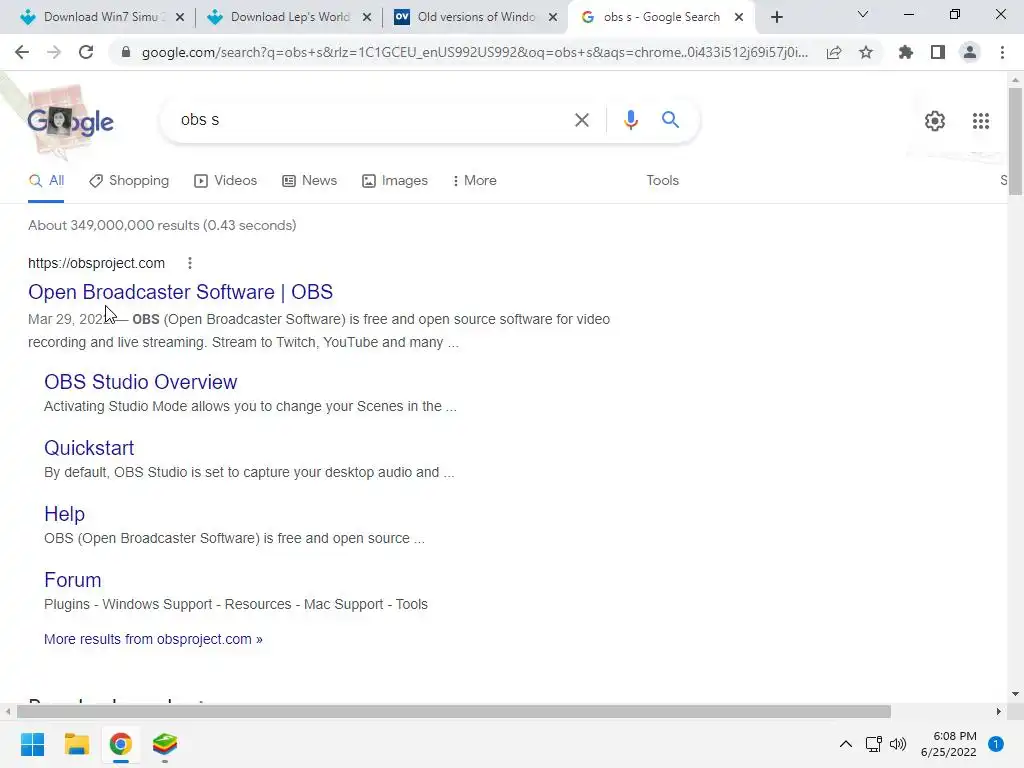This screenshot has height=768, width=1024.
Task: Switch to News results
Action: pyautogui.click(x=310, y=181)
